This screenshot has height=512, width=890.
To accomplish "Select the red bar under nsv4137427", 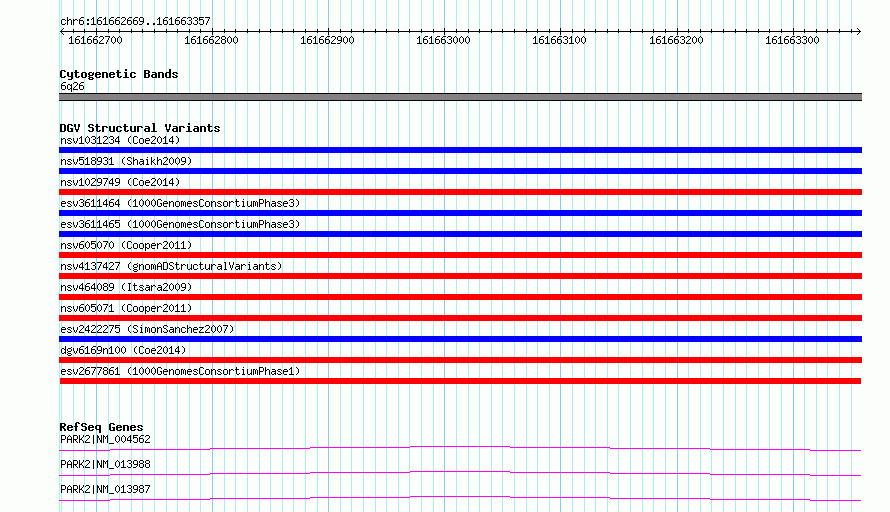I will [460, 276].
